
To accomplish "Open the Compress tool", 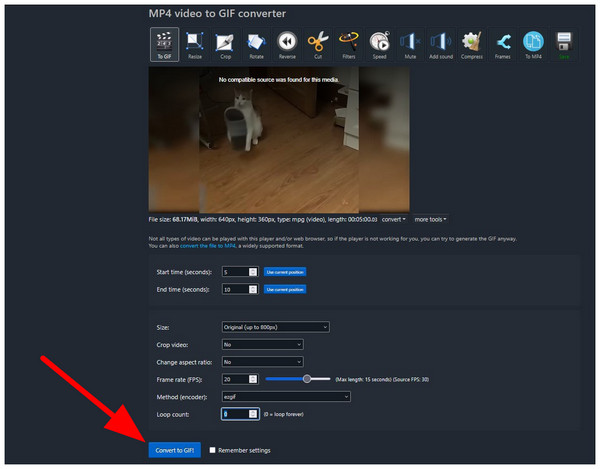I will 472,44.
